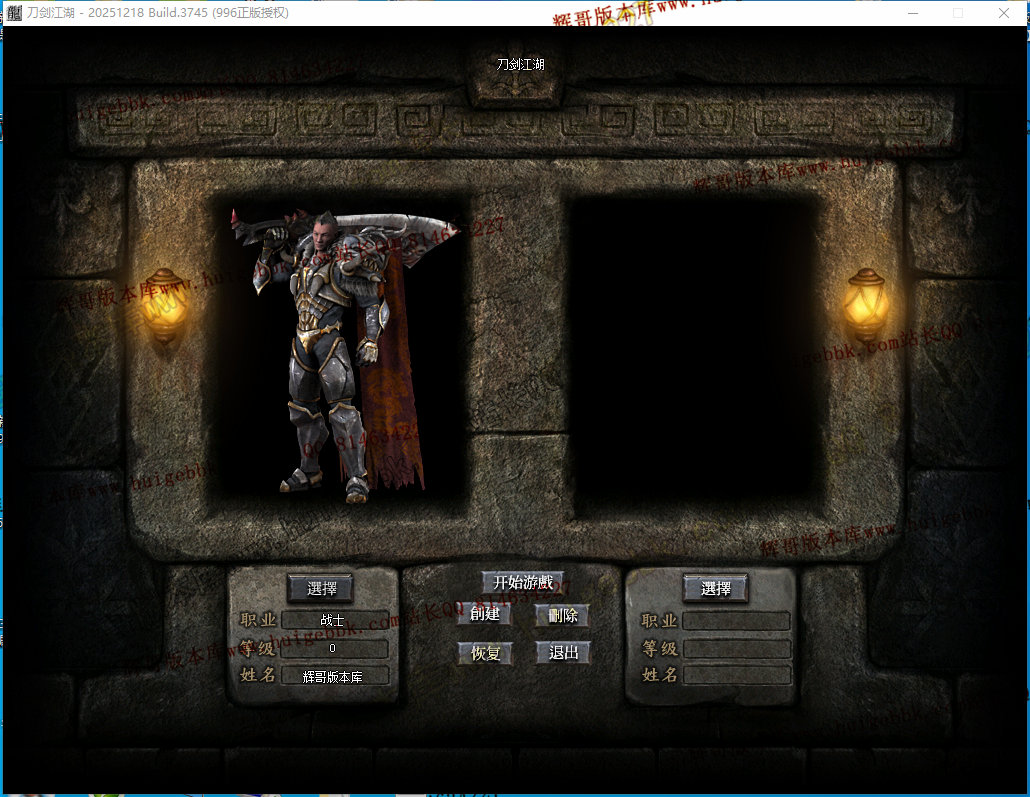
Task: Minimize the 刀剑江湖 game window
Action: (x=912, y=13)
